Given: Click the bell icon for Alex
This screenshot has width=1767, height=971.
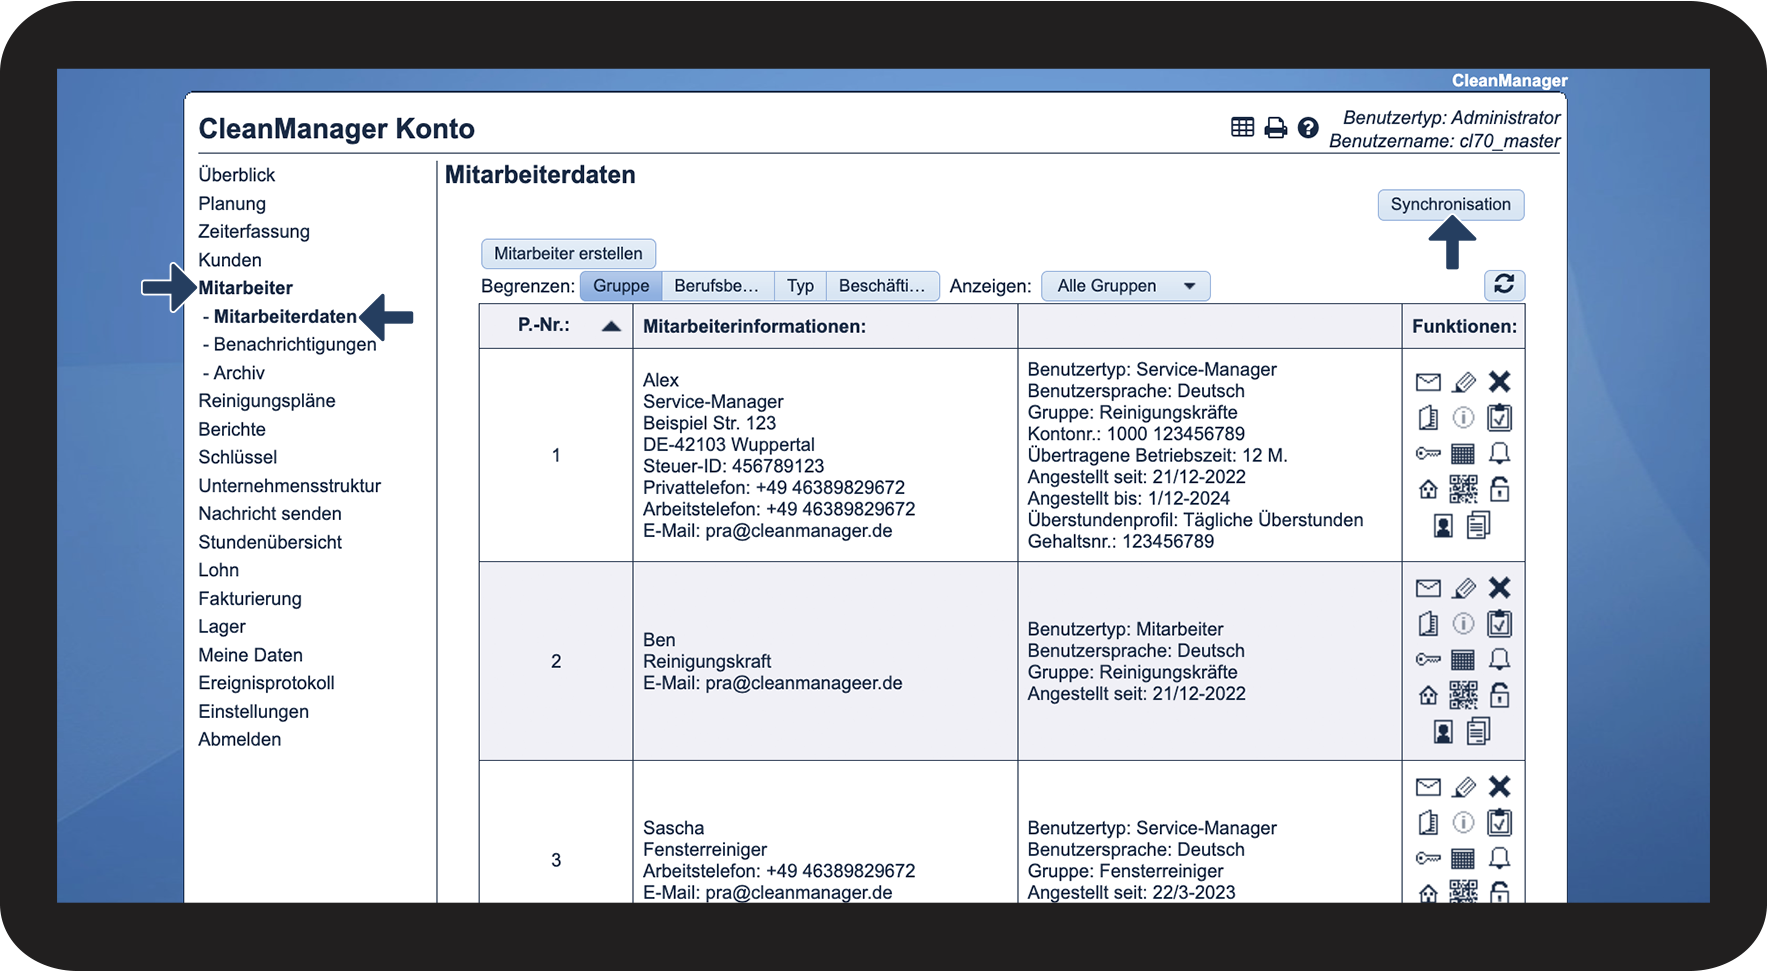Looking at the screenshot, I should coord(1499,454).
